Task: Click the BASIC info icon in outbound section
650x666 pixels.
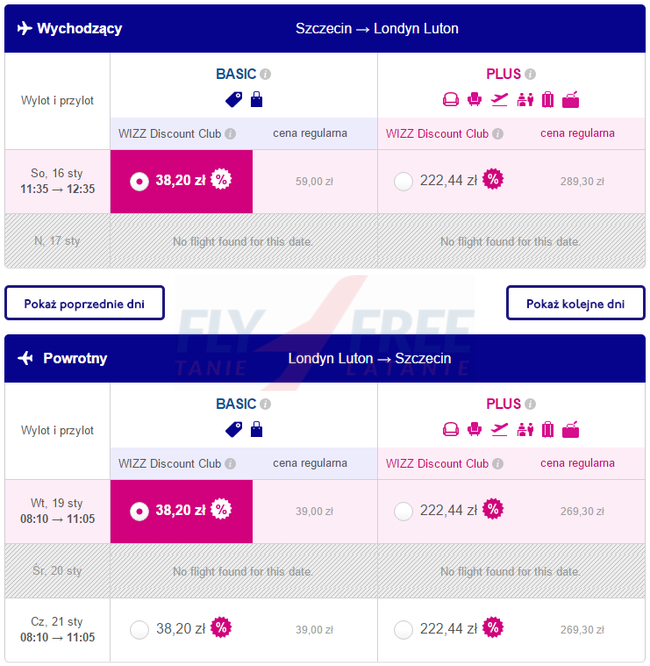Action: (x=266, y=74)
